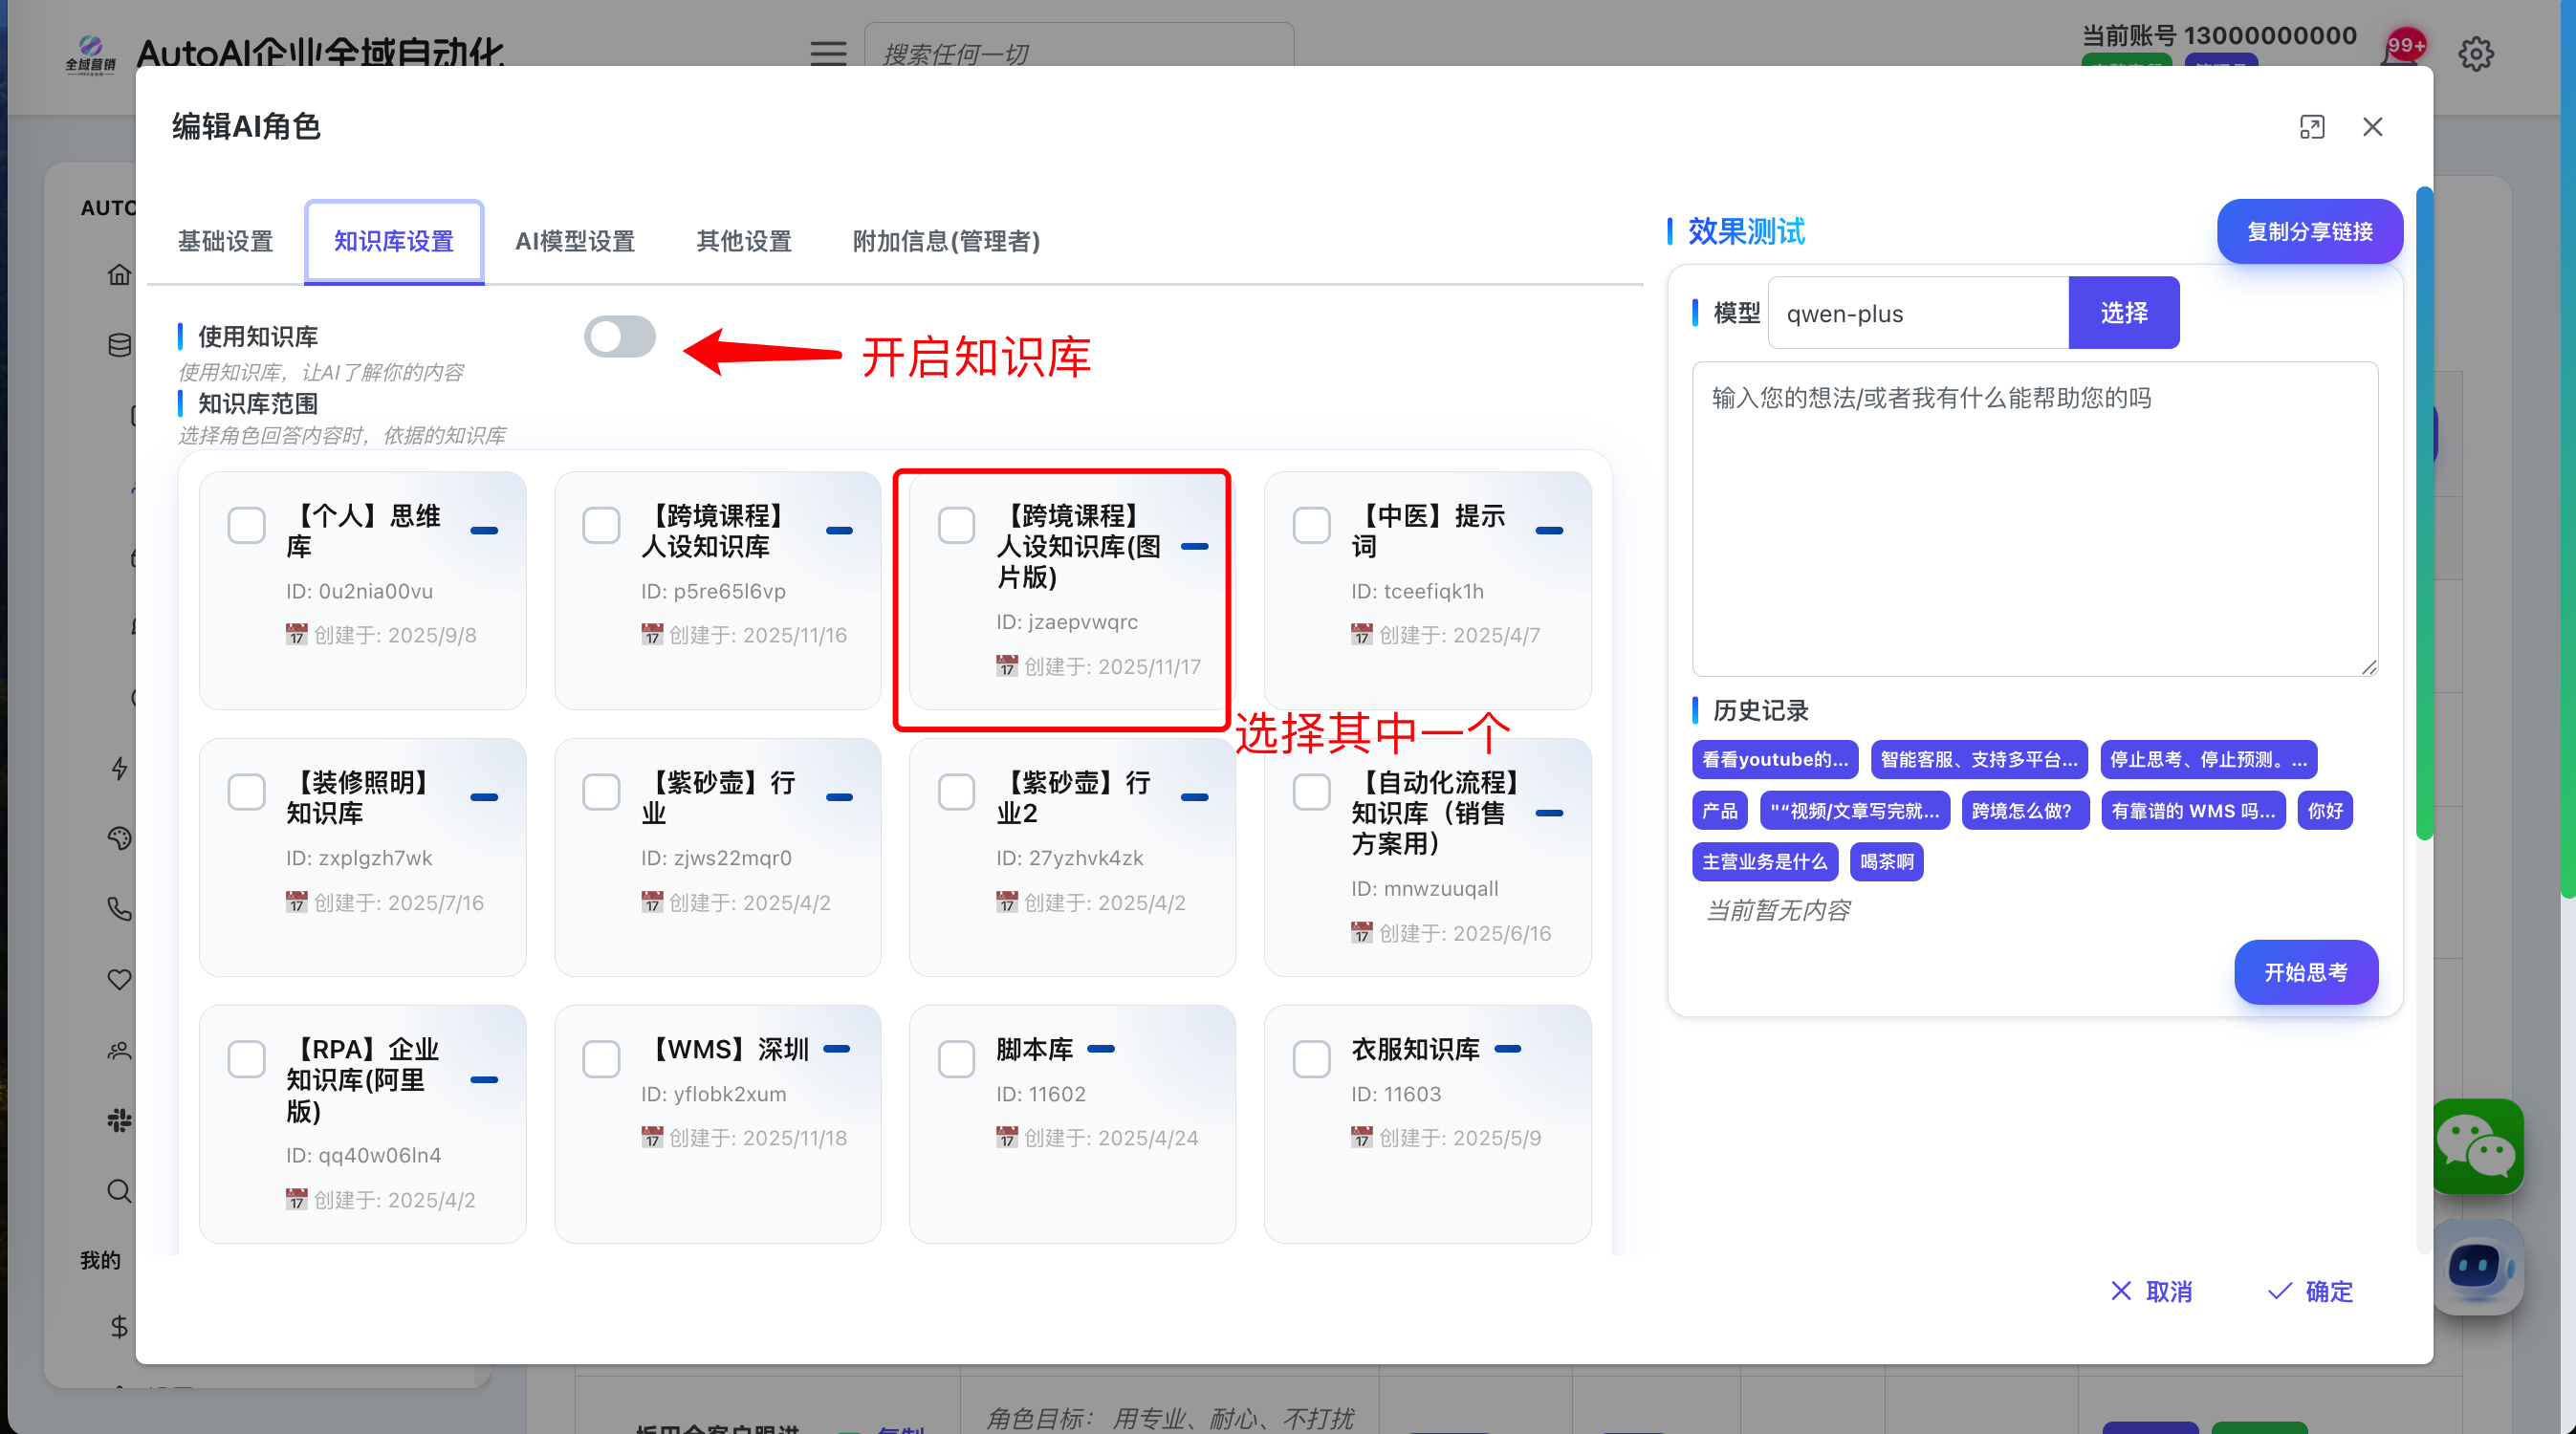Click the phone icon in sidebar
Viewport: 2576px width, 1434px height.
(119, 908)
